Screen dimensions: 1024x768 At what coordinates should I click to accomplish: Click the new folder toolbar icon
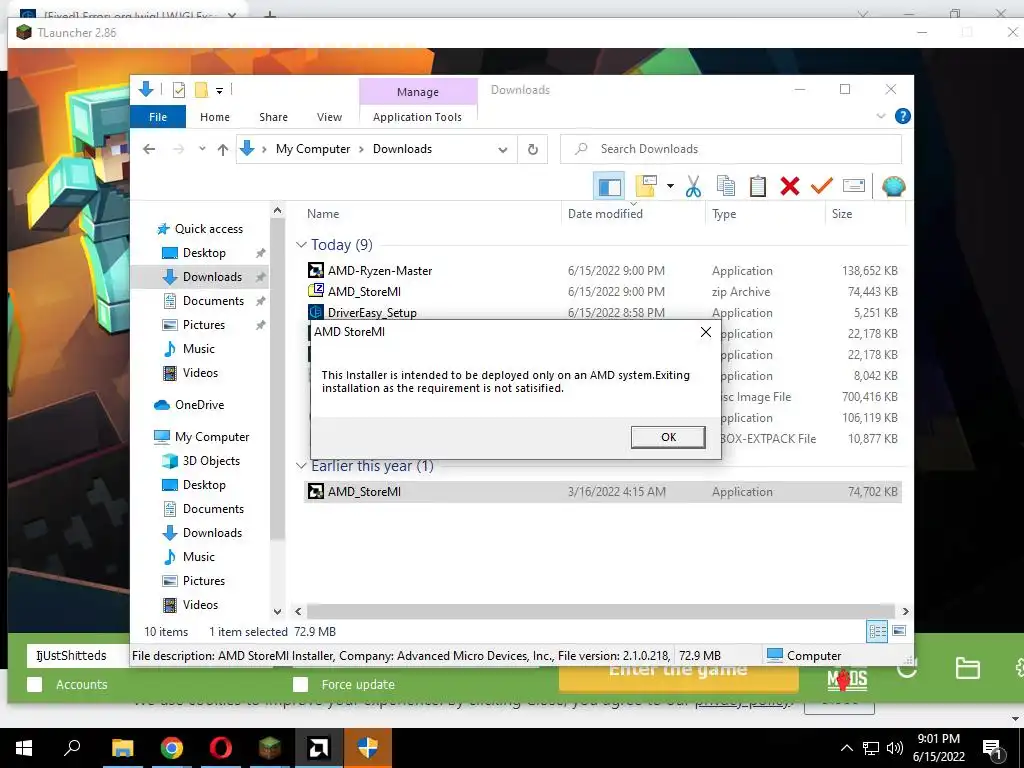point(646,186)
